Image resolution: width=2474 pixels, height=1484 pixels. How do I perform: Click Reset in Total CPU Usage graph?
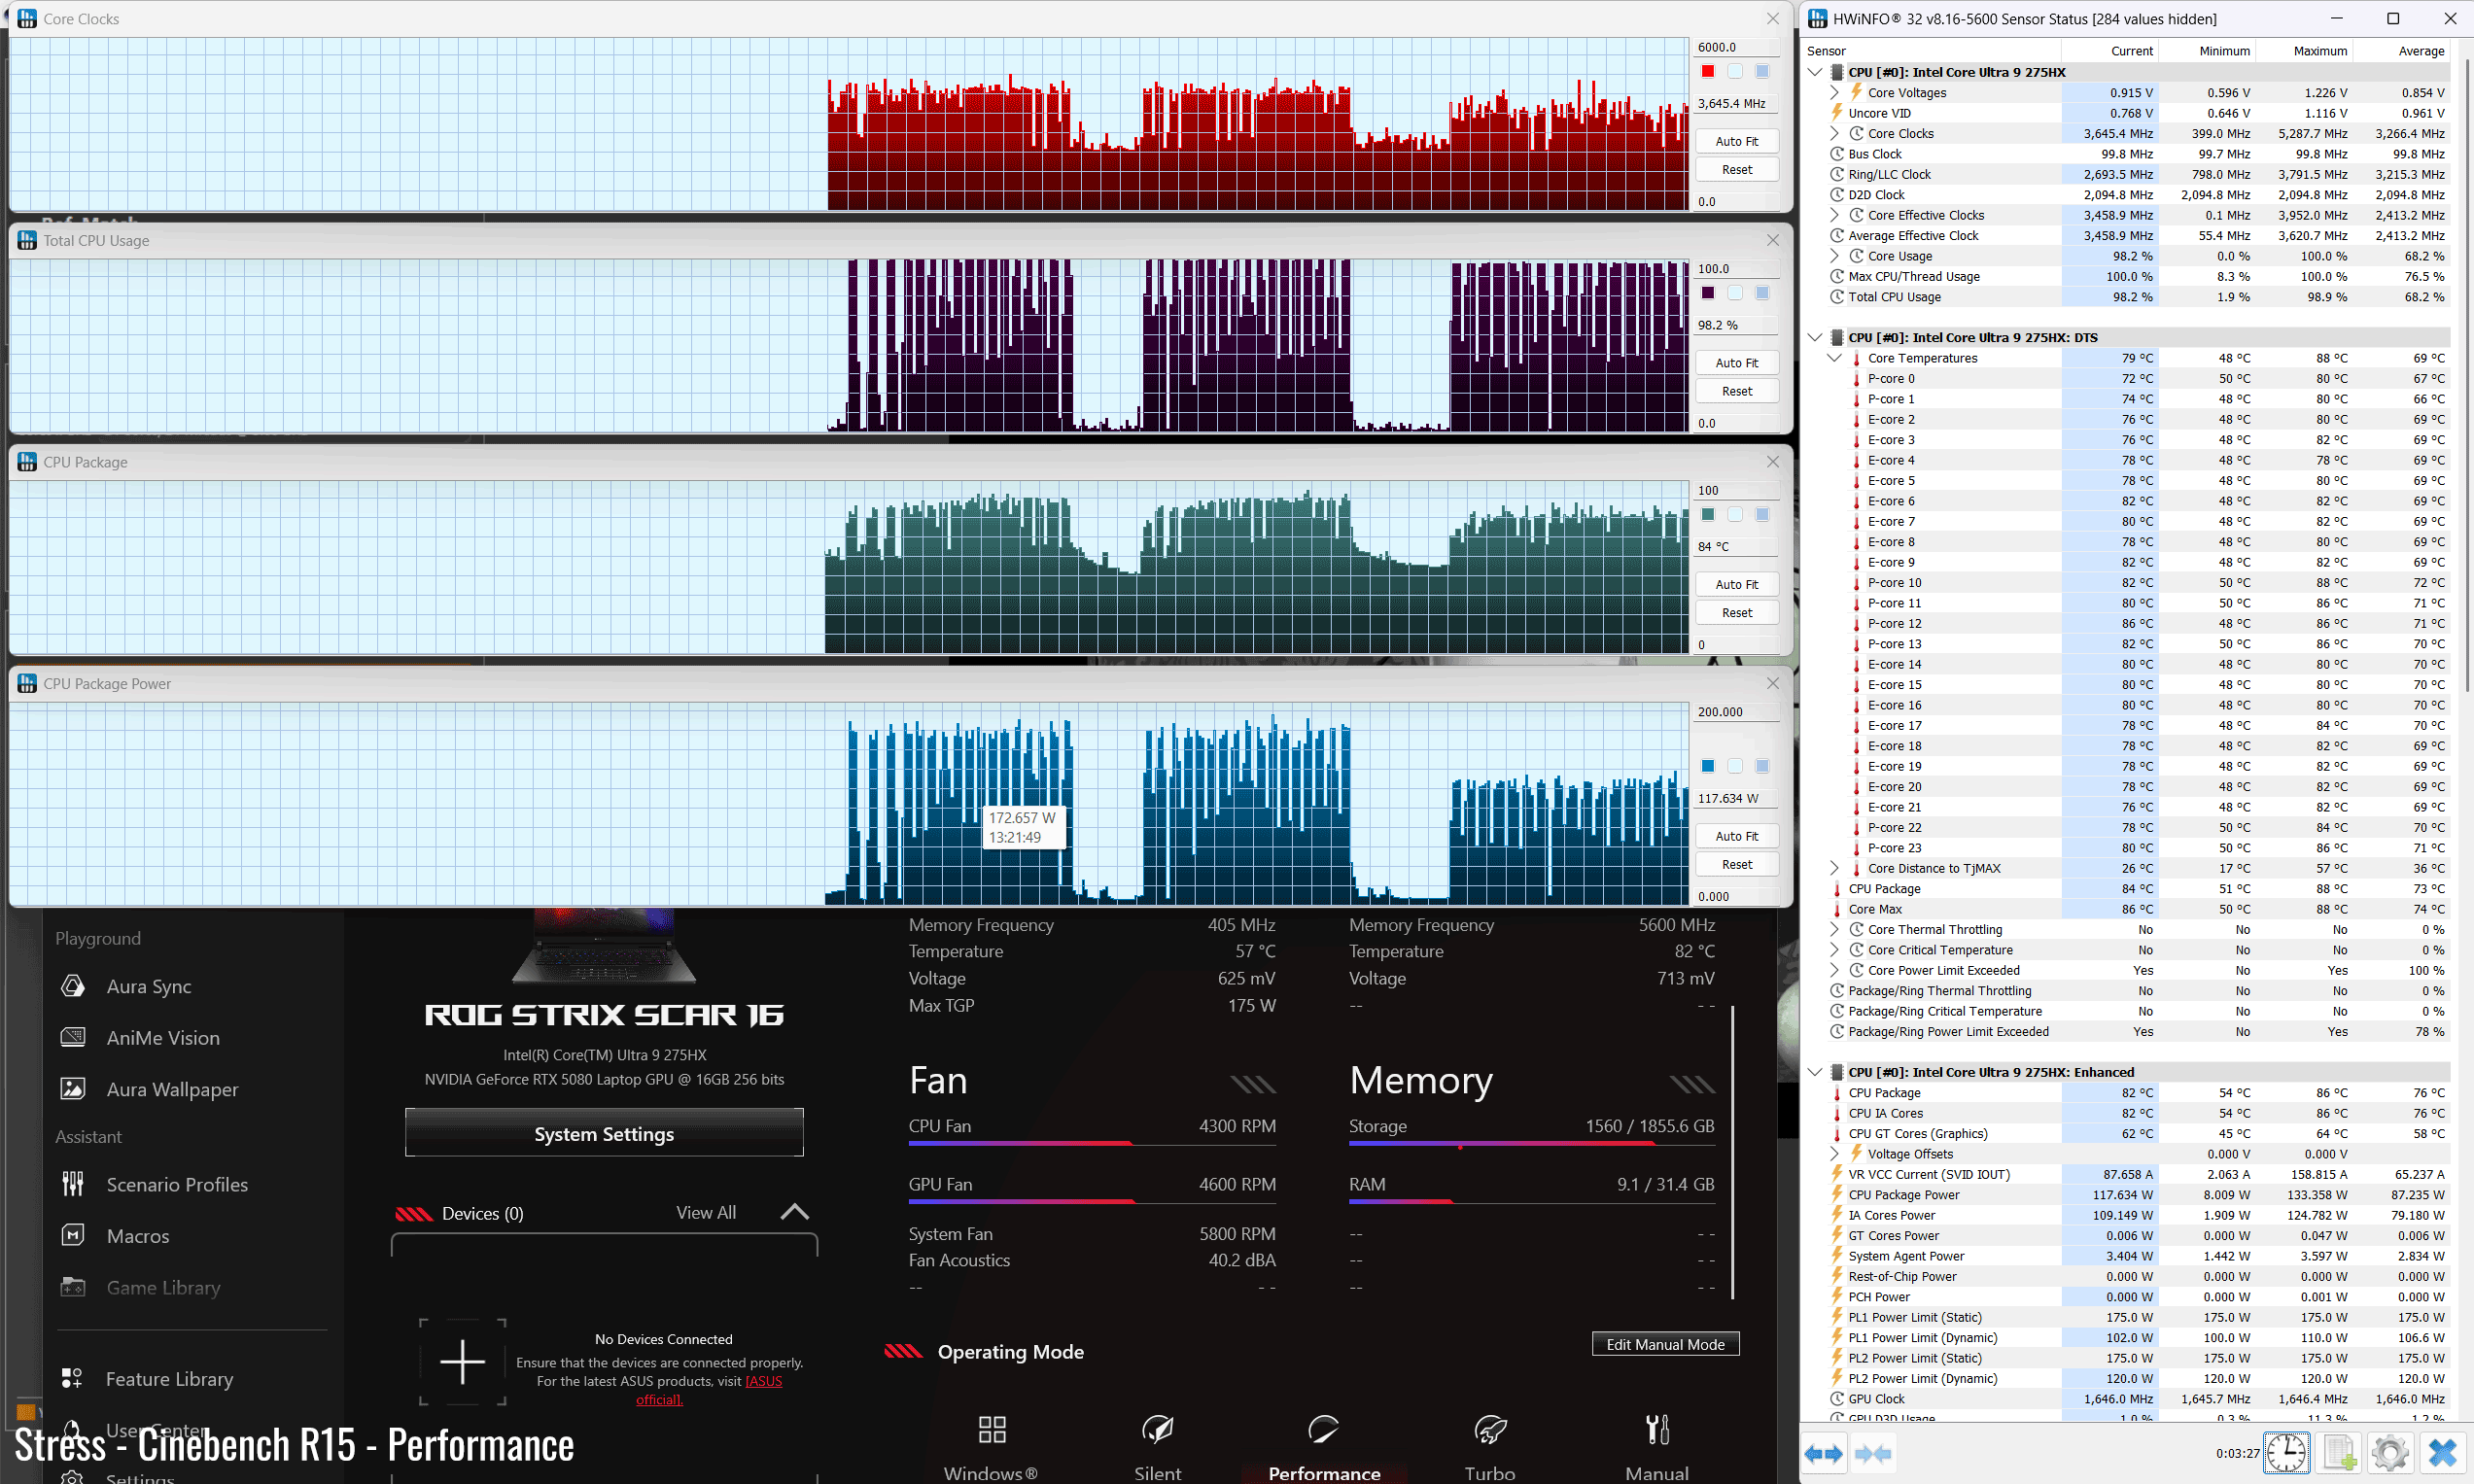click(1737, 391)
